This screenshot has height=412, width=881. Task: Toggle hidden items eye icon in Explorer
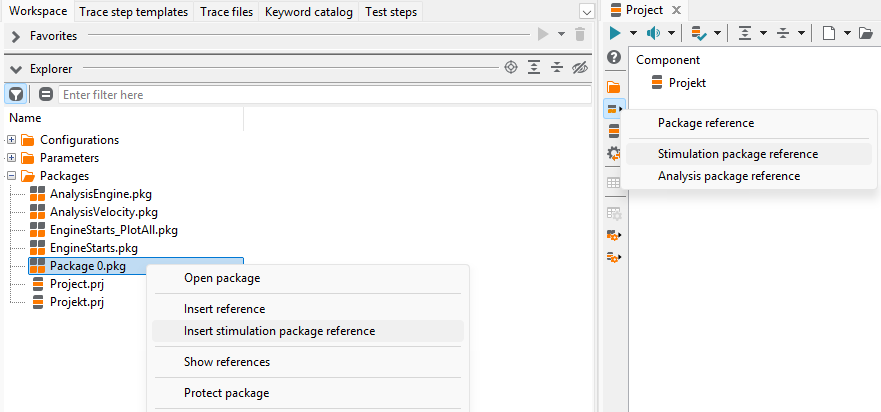point(579,68)
